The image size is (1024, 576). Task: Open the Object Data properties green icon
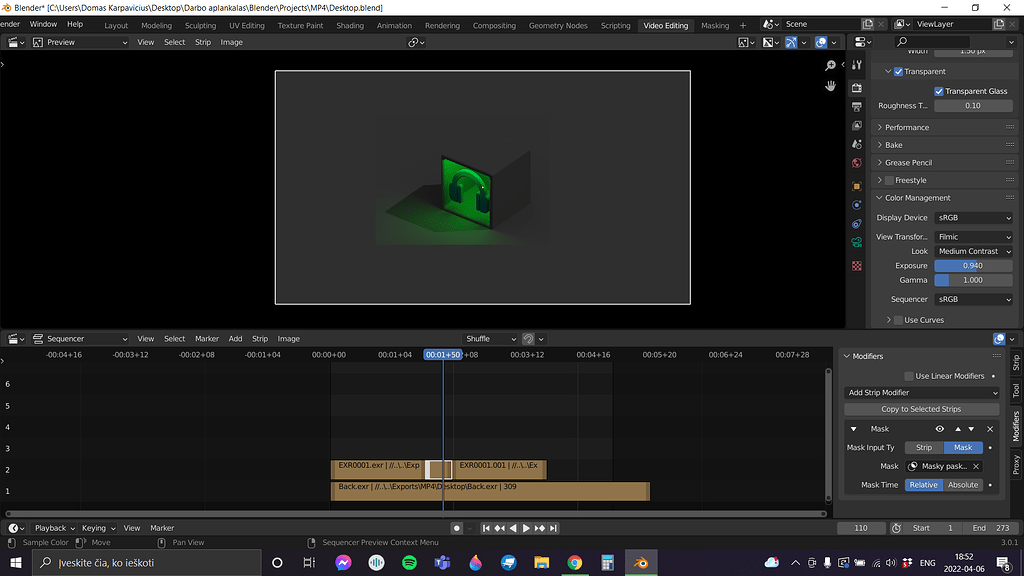click(x=857, y=242)
